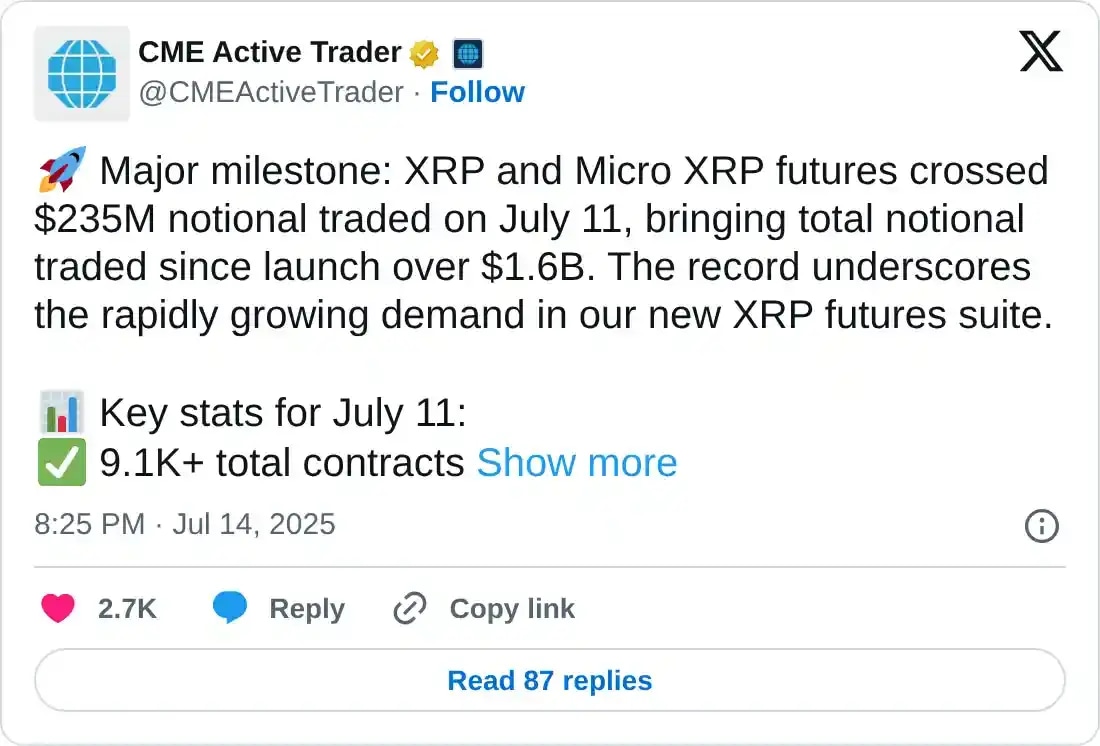Unfollow toggle via the Follow link
Screen dimensions: 1100x746
478,92
